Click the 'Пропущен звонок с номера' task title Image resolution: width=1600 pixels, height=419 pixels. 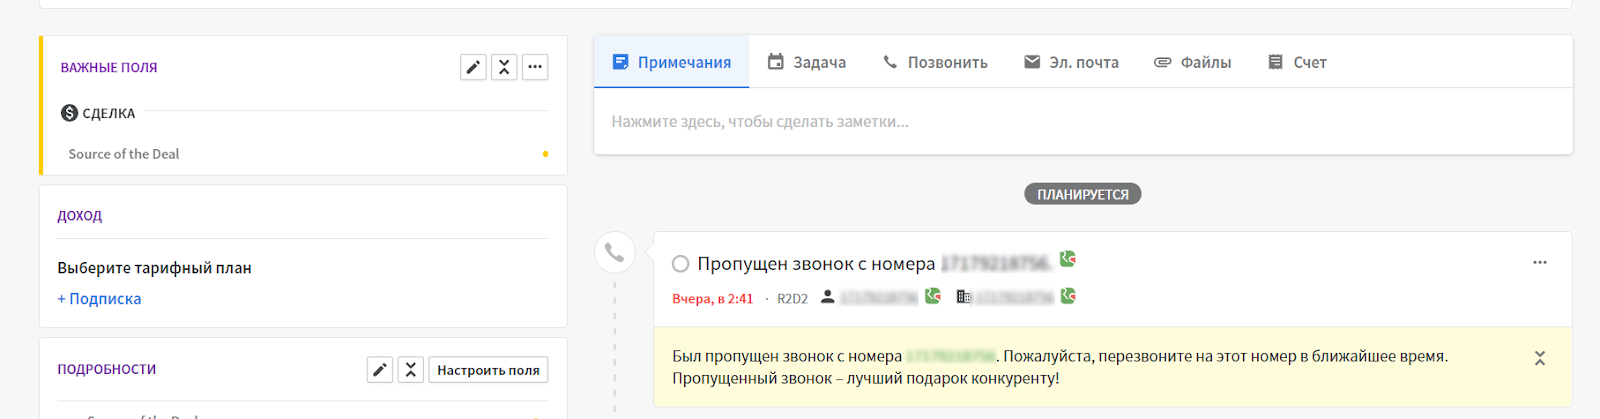click(x=816, y=264)
